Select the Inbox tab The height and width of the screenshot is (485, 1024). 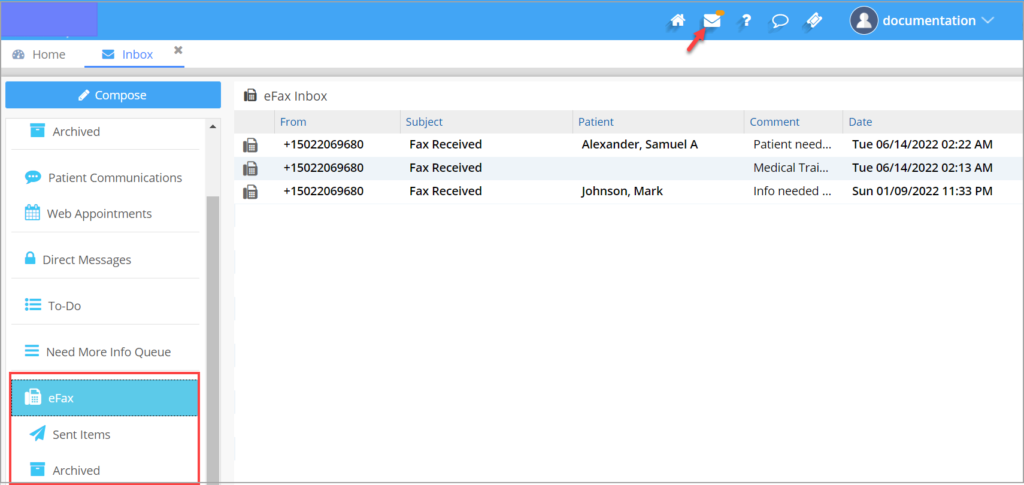tap(127, 55)
